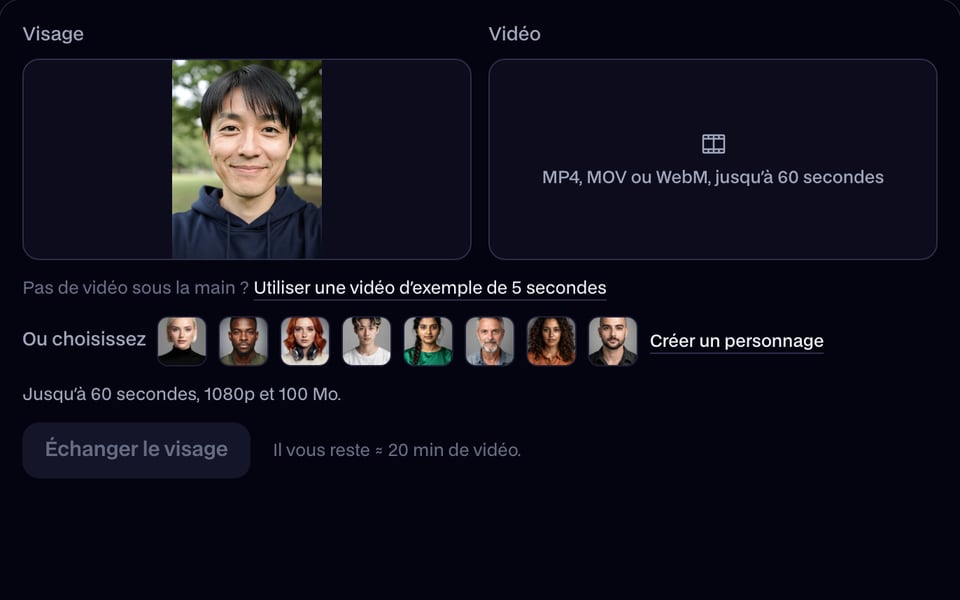This screenshot has width=960, height=600.
Task: Select the young person in white t-shirt avatar
Action: coord(367,341)
